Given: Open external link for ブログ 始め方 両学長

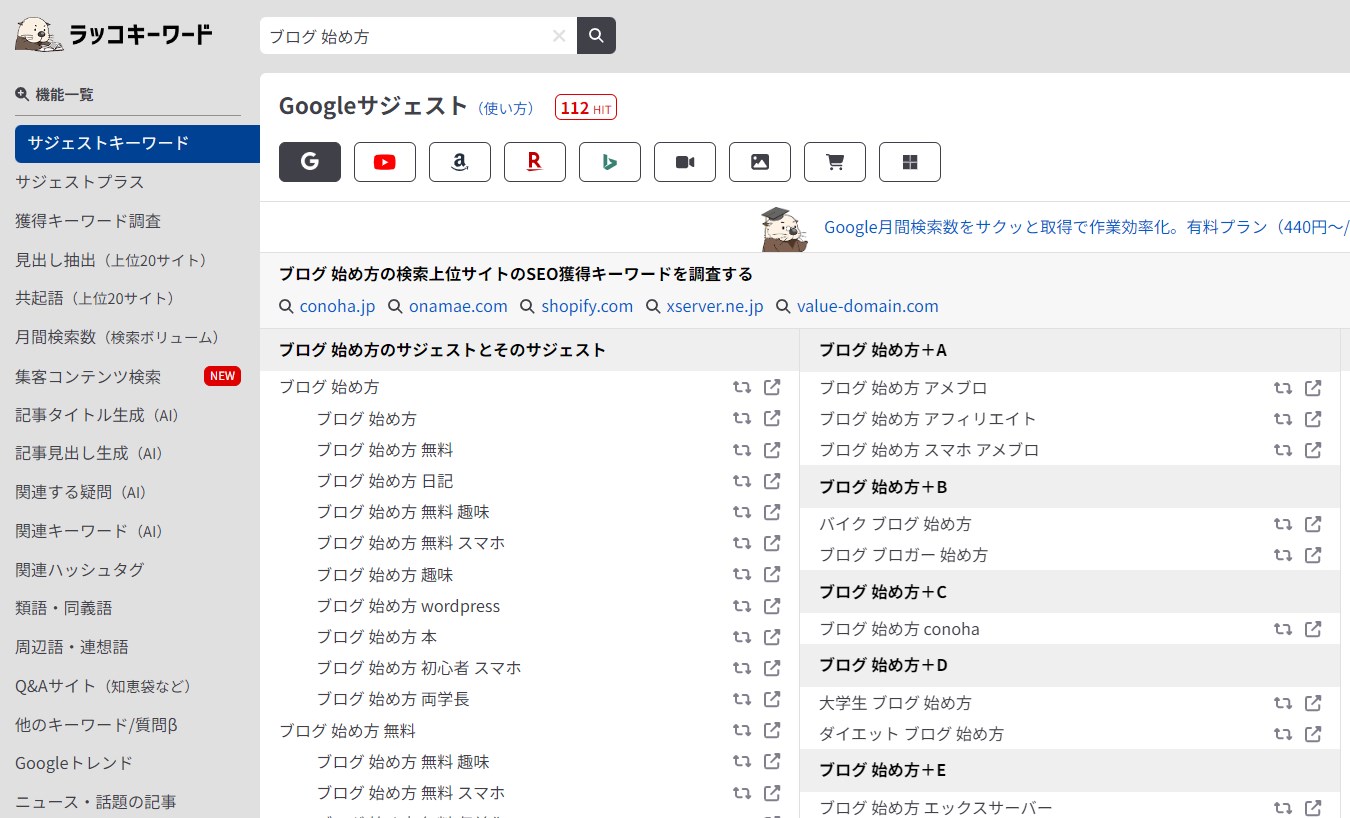Looking at the screenshot, I should pos(772,698).
